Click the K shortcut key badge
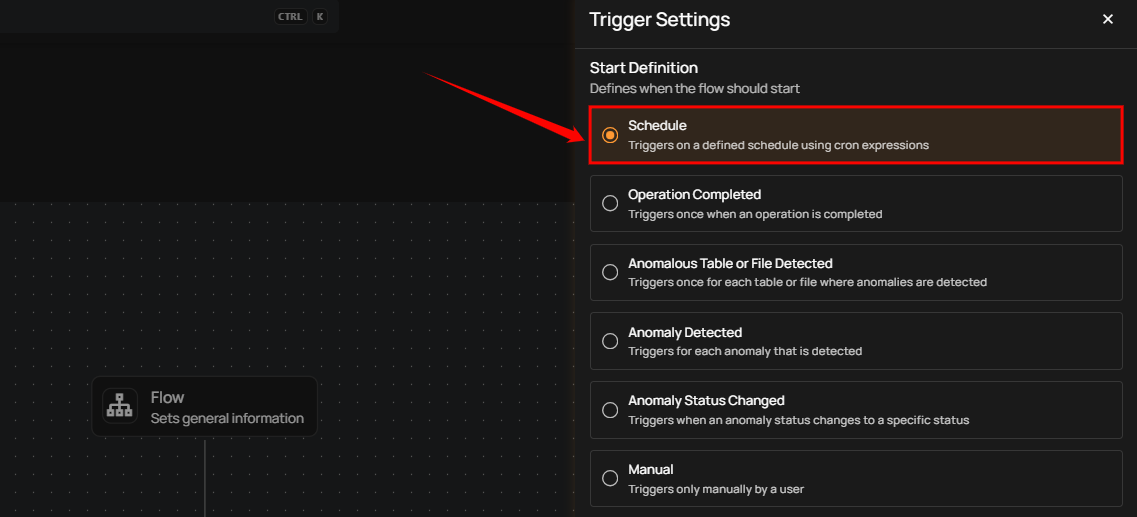 coord(320,16)
